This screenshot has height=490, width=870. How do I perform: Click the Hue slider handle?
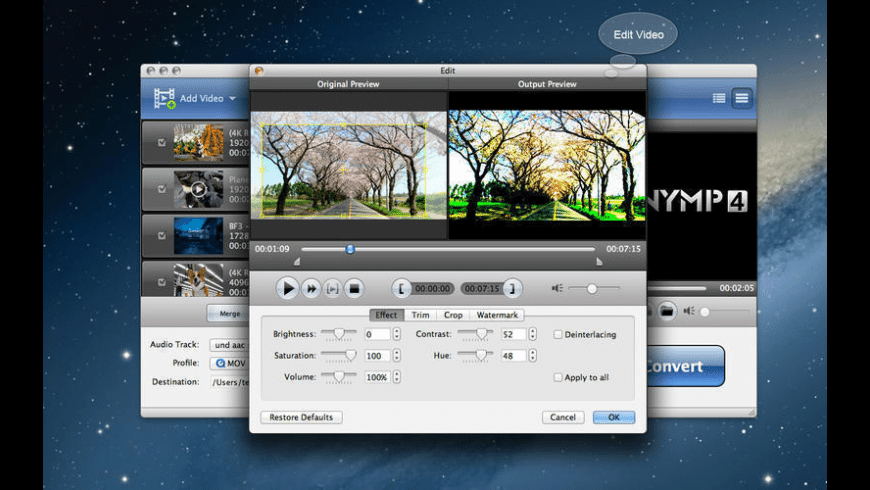(480, 355)
